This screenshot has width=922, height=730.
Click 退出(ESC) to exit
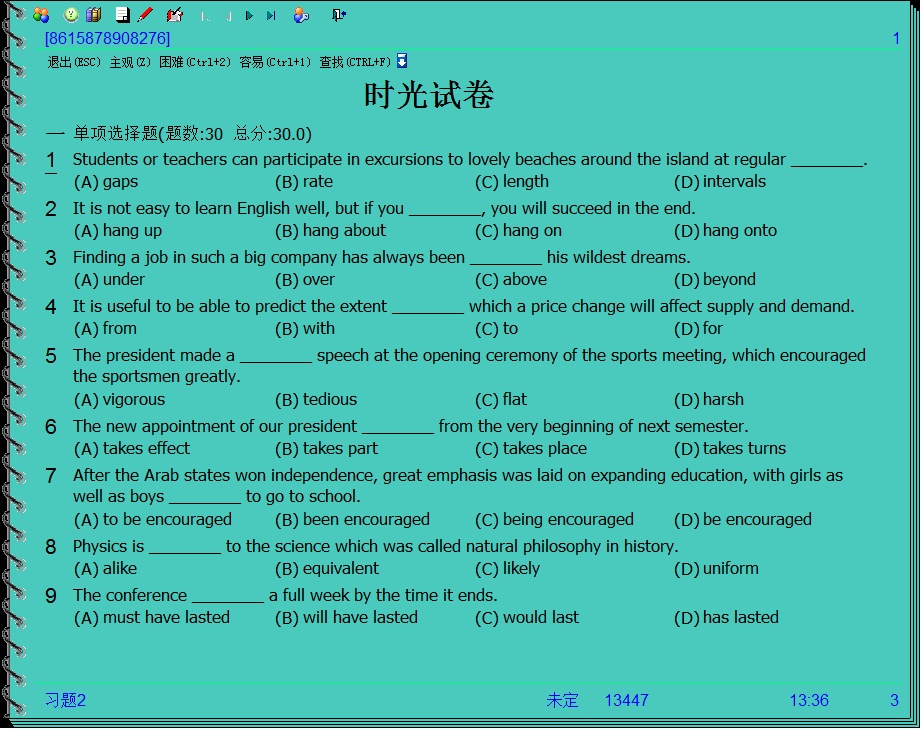click(75, 62)
